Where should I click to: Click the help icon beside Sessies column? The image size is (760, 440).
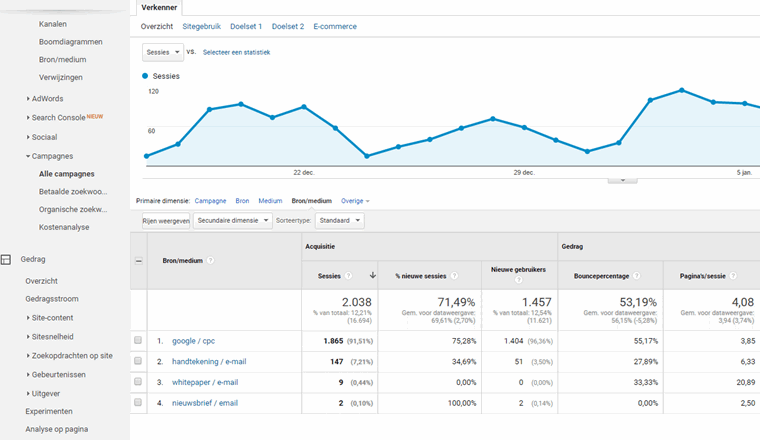pos(349,275)
